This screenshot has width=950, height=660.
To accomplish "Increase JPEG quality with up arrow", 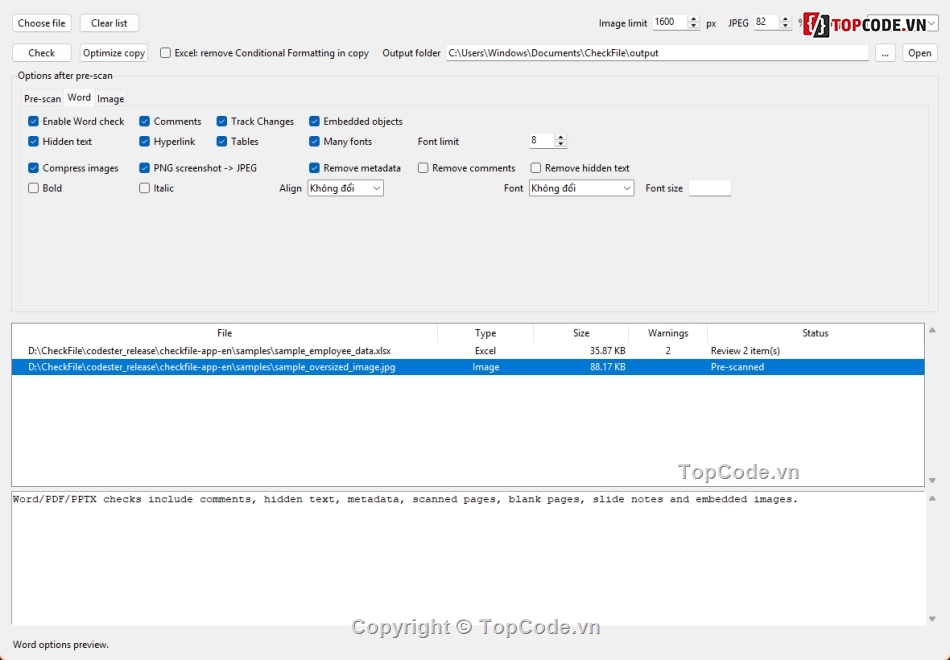I will pyautogui.click(x=786, y=19).
